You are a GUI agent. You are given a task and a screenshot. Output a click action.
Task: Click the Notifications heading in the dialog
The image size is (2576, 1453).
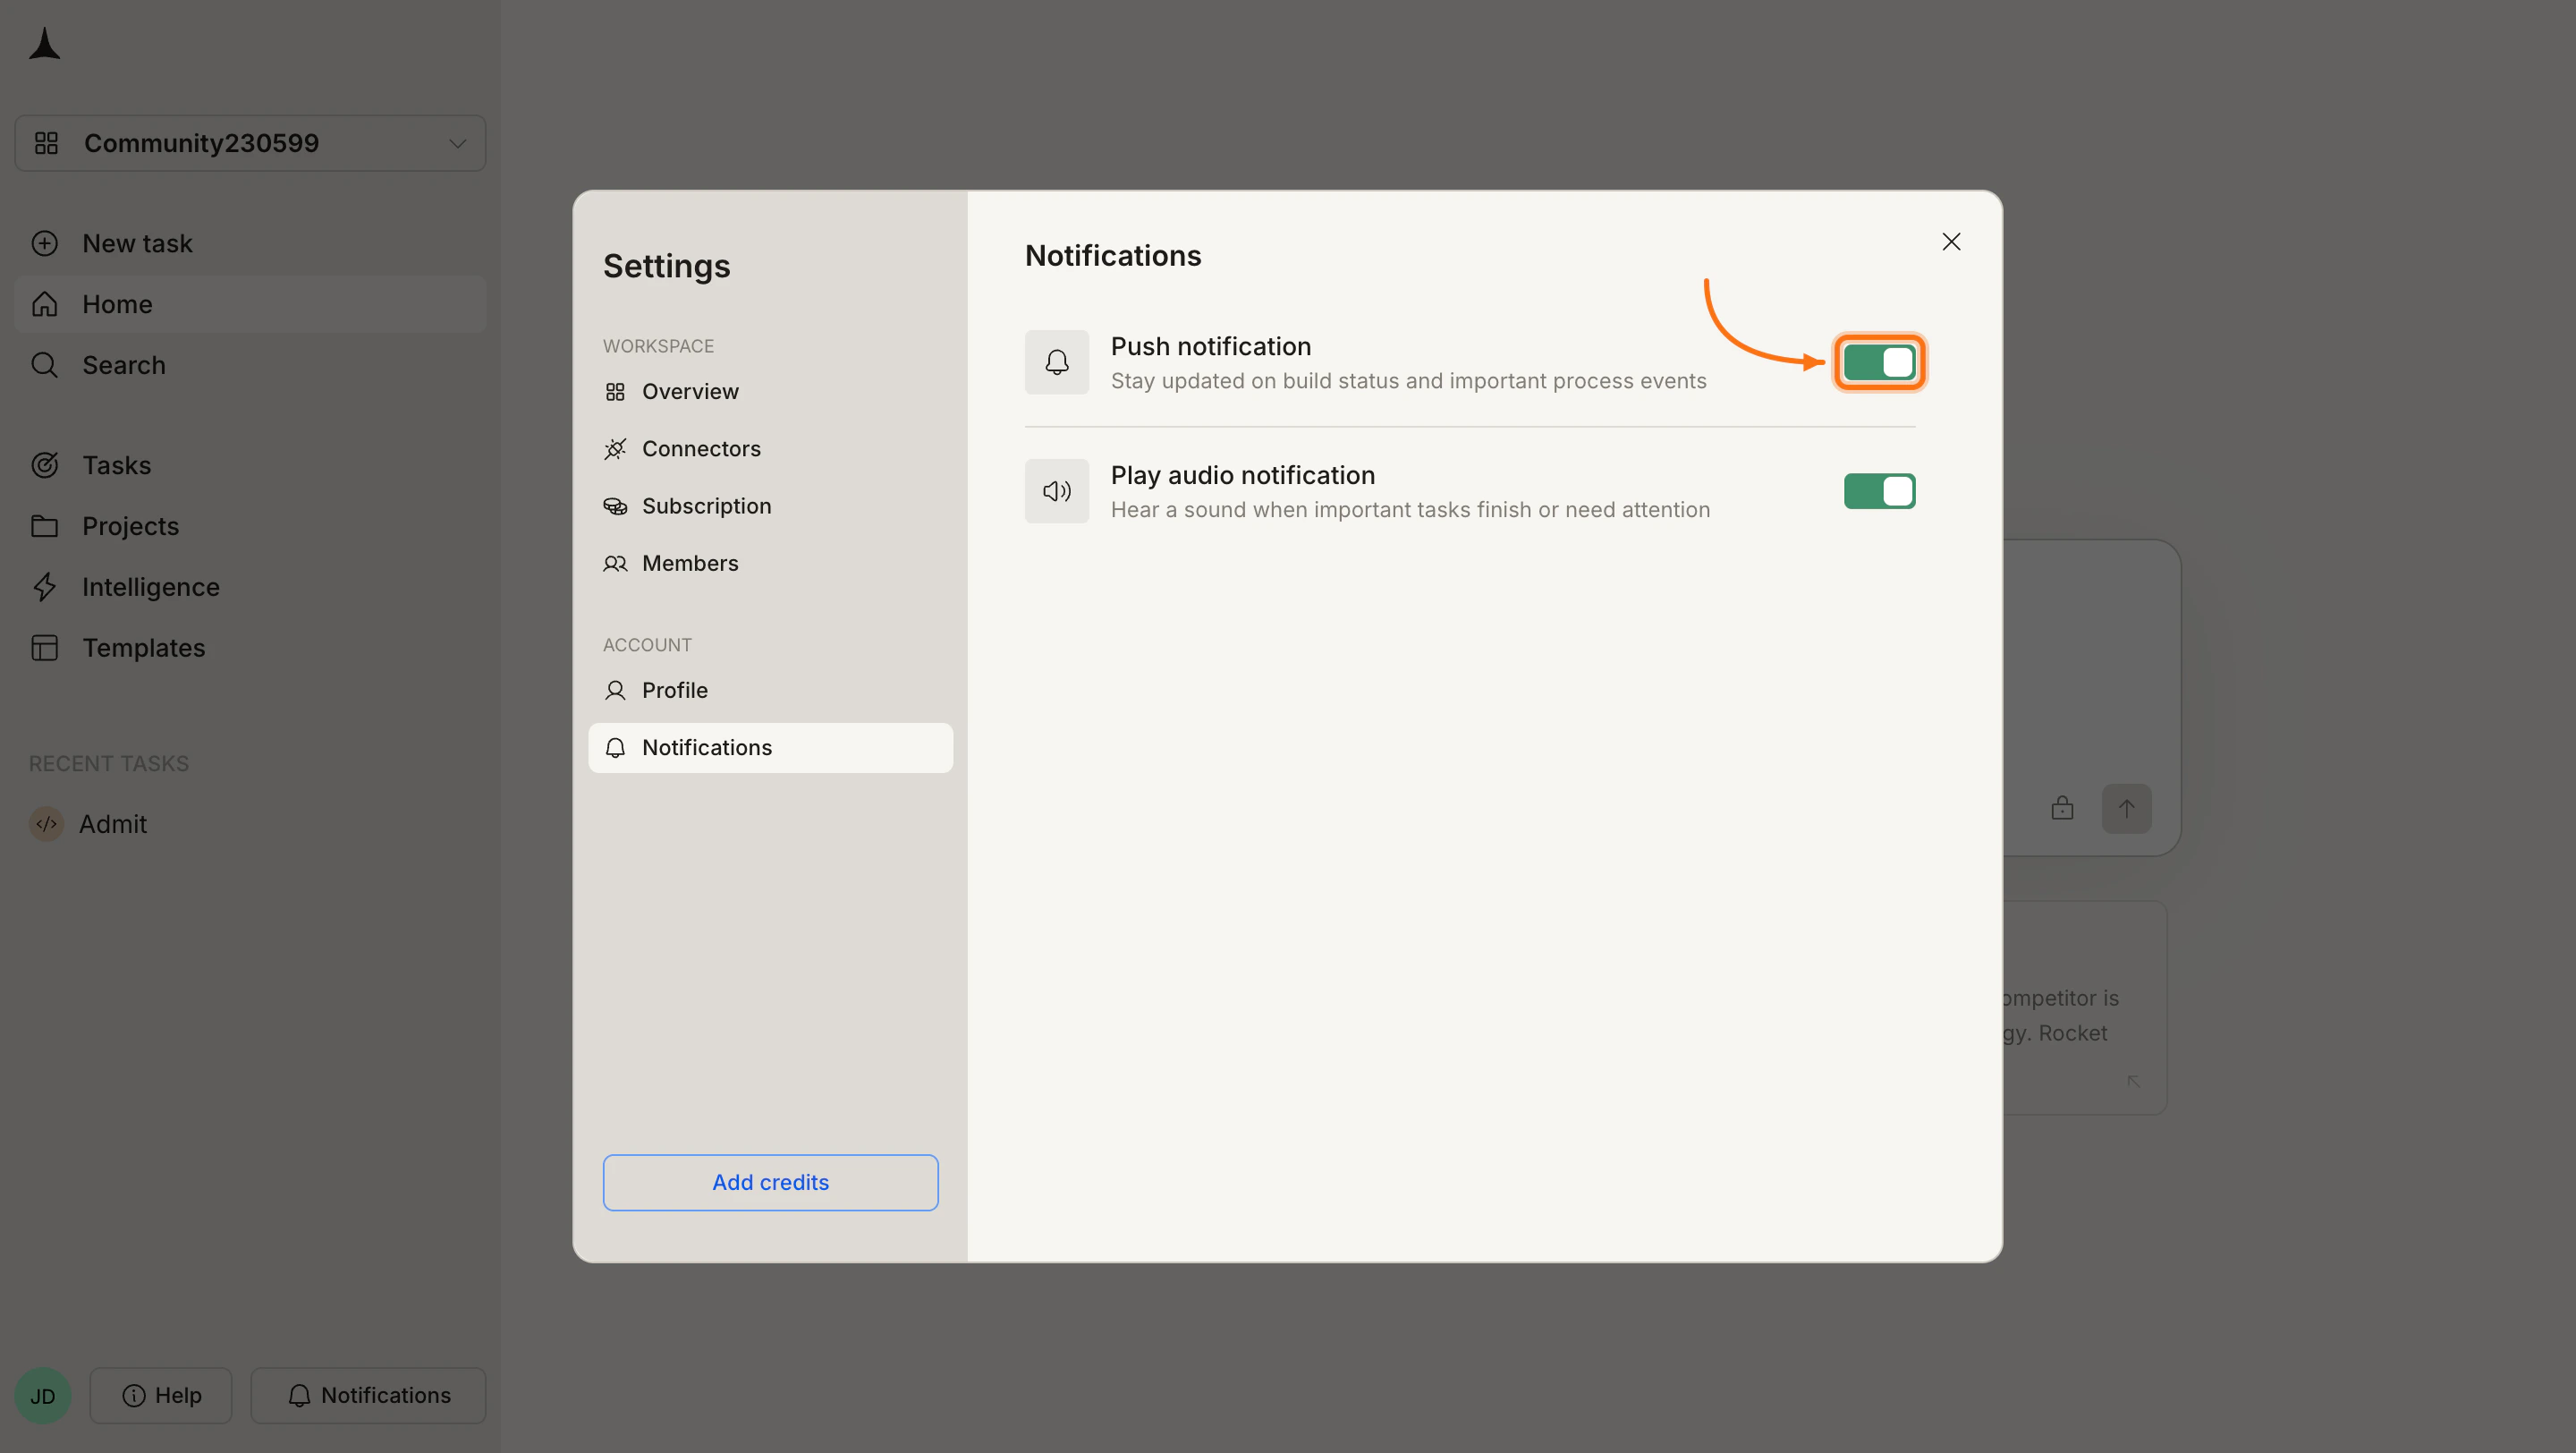pyautogui.click(x=1113, y=256)
